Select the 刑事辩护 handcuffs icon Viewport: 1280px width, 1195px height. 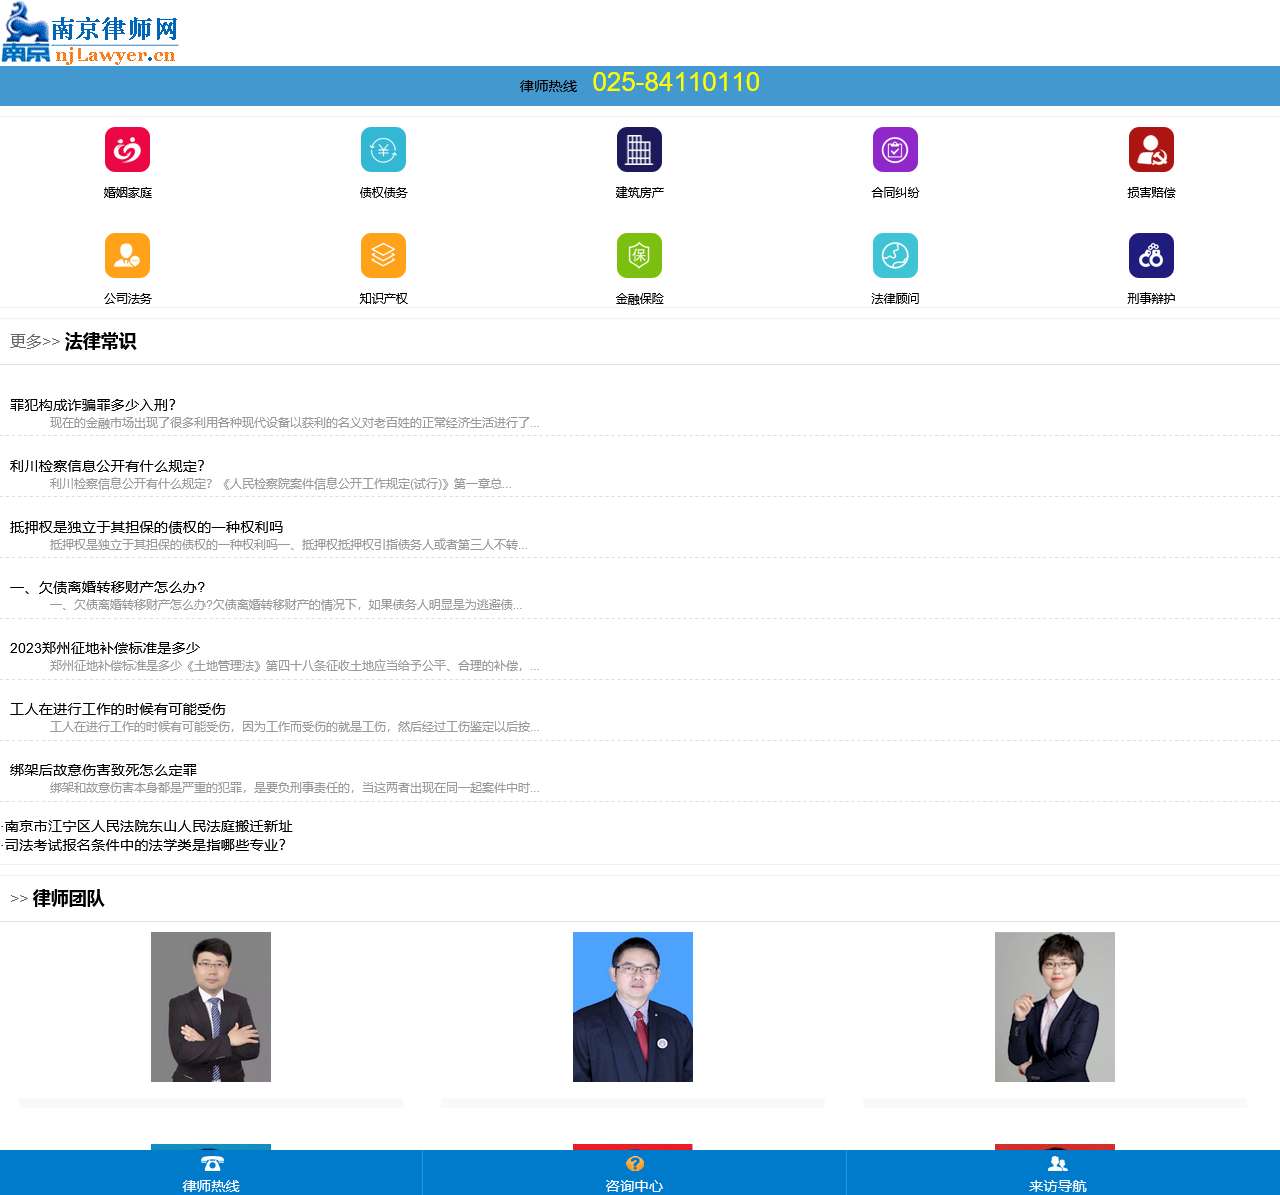tap(1151, 256)
